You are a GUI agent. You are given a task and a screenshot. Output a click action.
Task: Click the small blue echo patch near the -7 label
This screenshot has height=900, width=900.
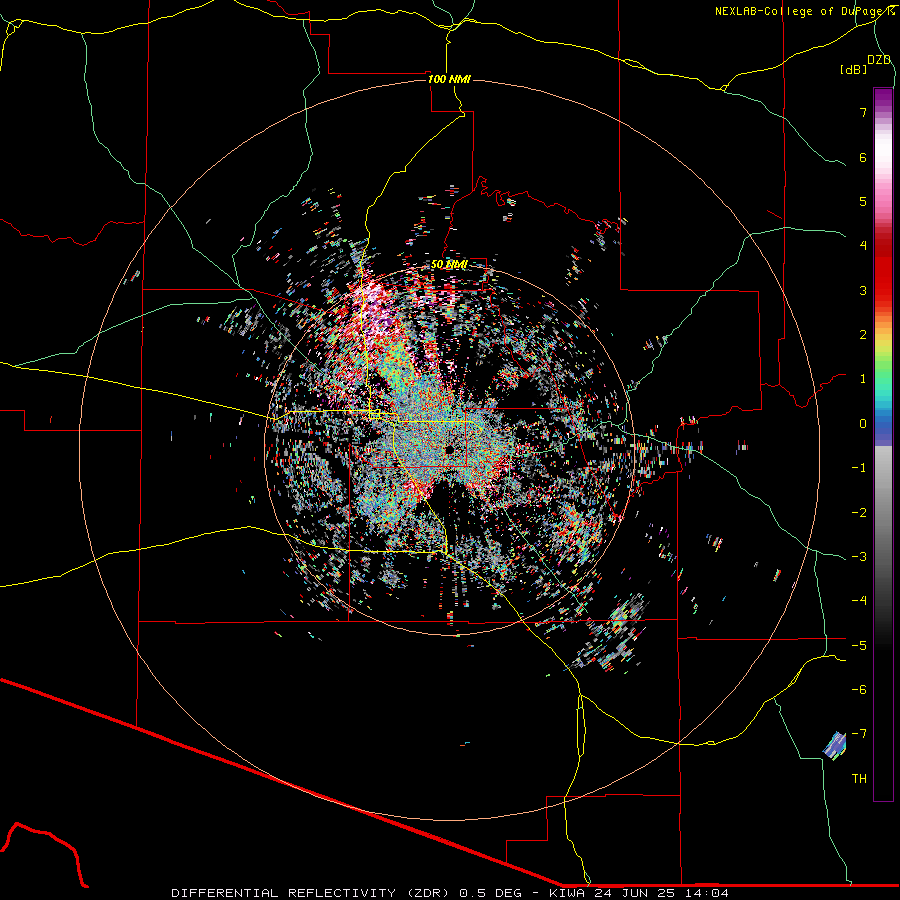pos(835,746)
